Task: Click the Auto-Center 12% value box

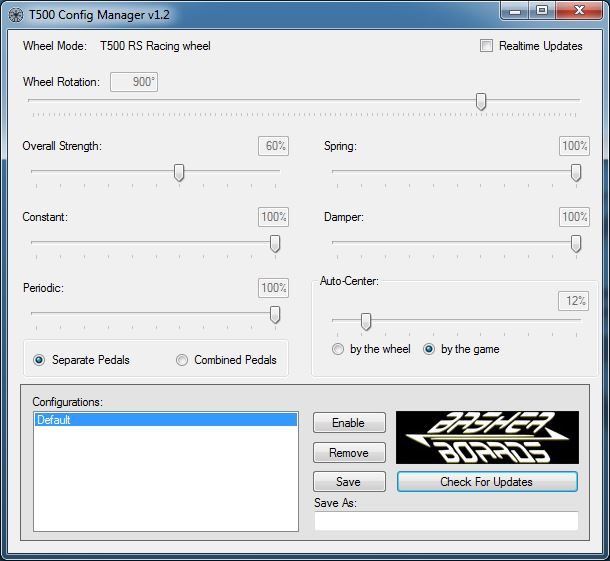Action: click(573, 301)
